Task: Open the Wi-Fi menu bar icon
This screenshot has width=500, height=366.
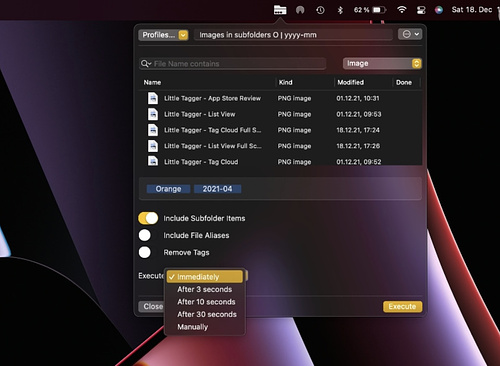Action: (x=402, y=10)
